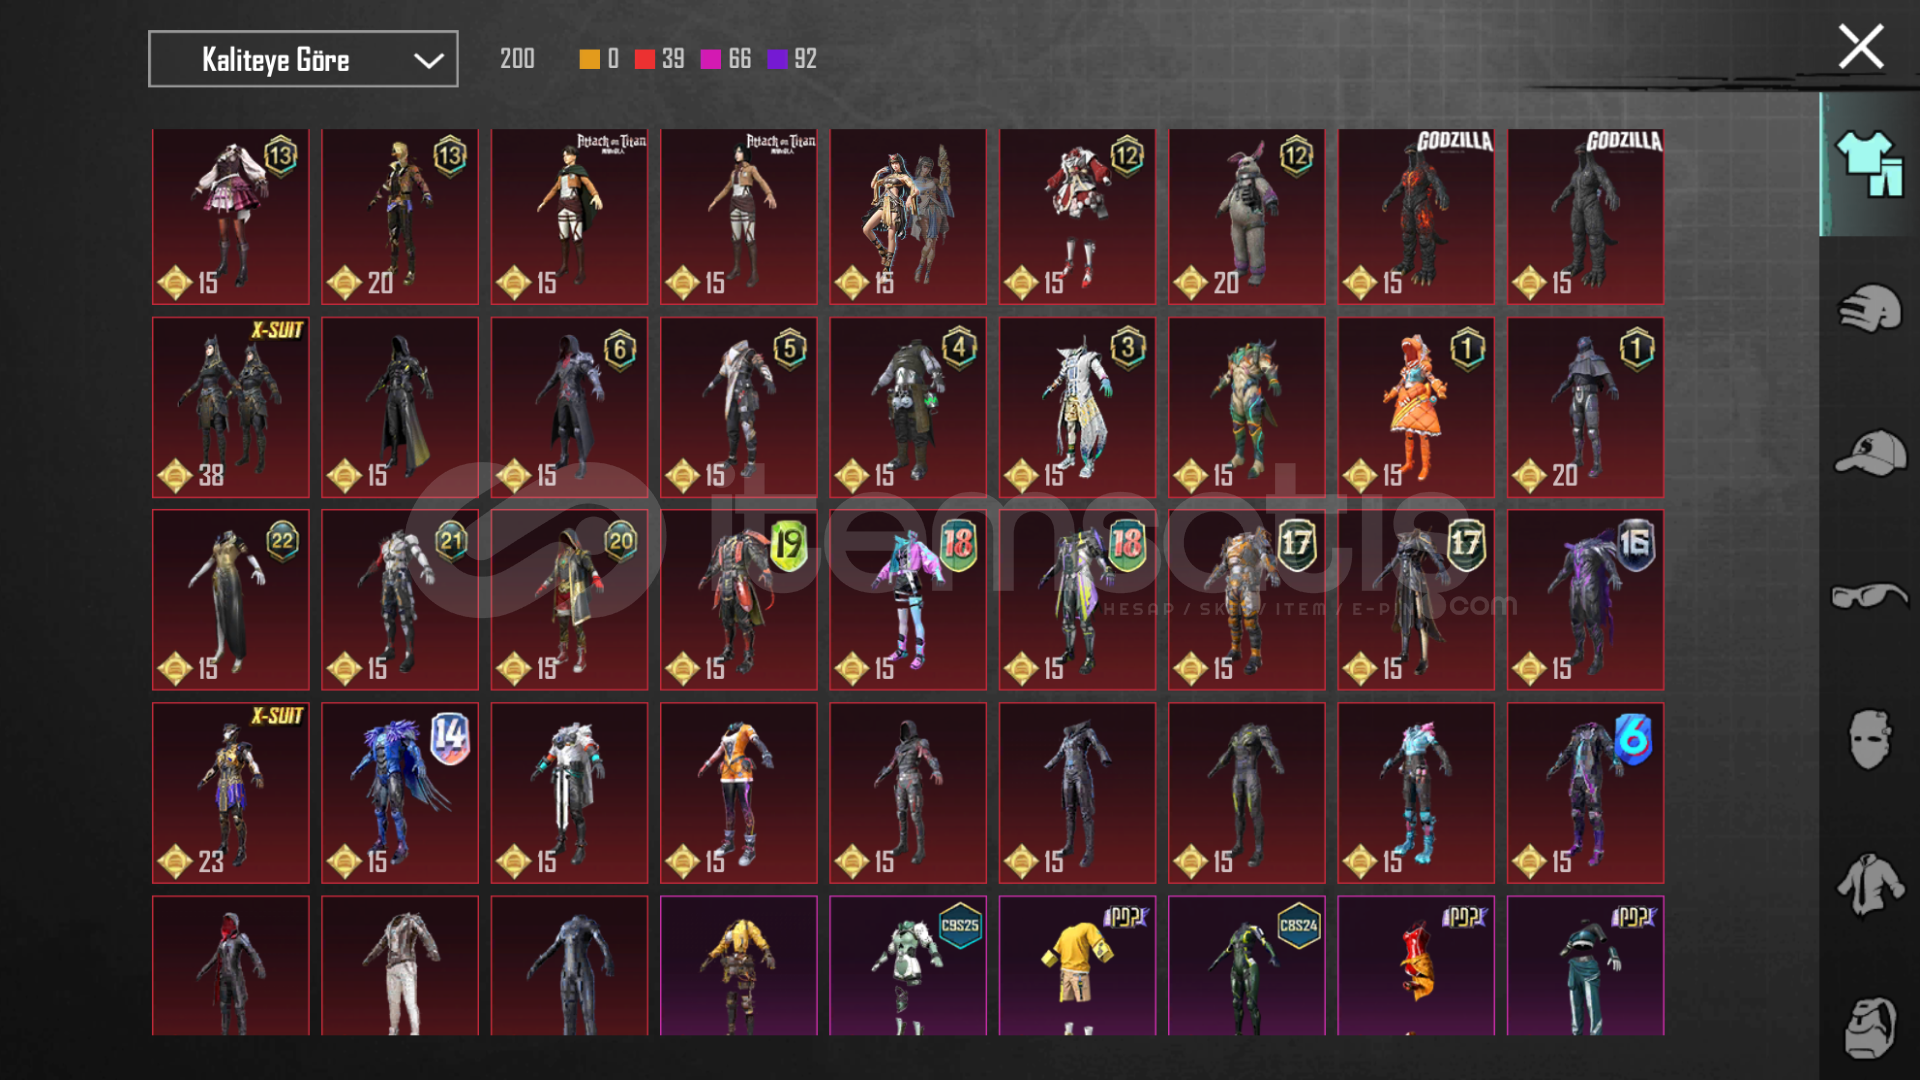This screenshot has height=1080, width=1920.
Task: Select the red glowing Godzilla suit
Action: [x=1416, y=216]
